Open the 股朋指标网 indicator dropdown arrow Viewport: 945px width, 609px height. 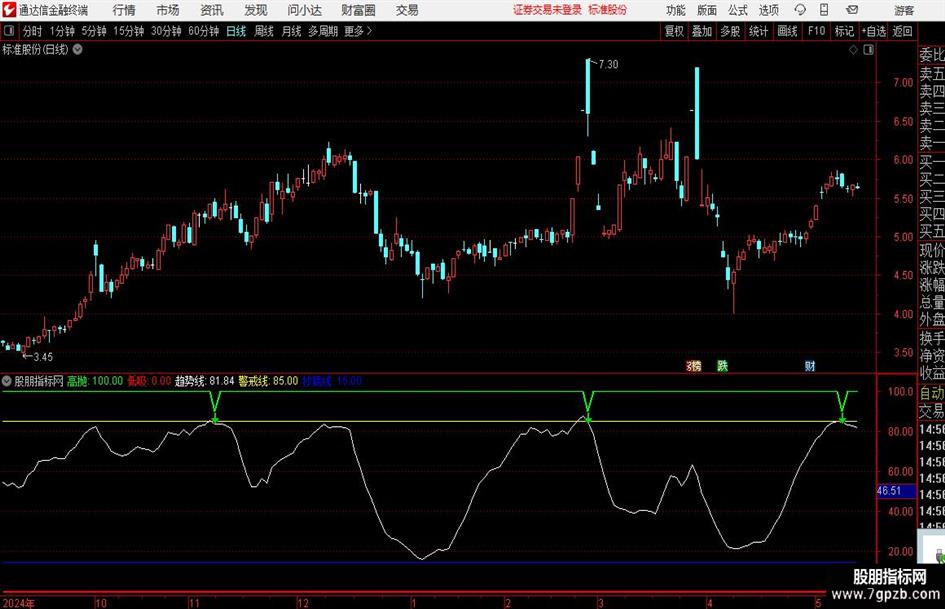pyautogui.click(x=8, y=381)
